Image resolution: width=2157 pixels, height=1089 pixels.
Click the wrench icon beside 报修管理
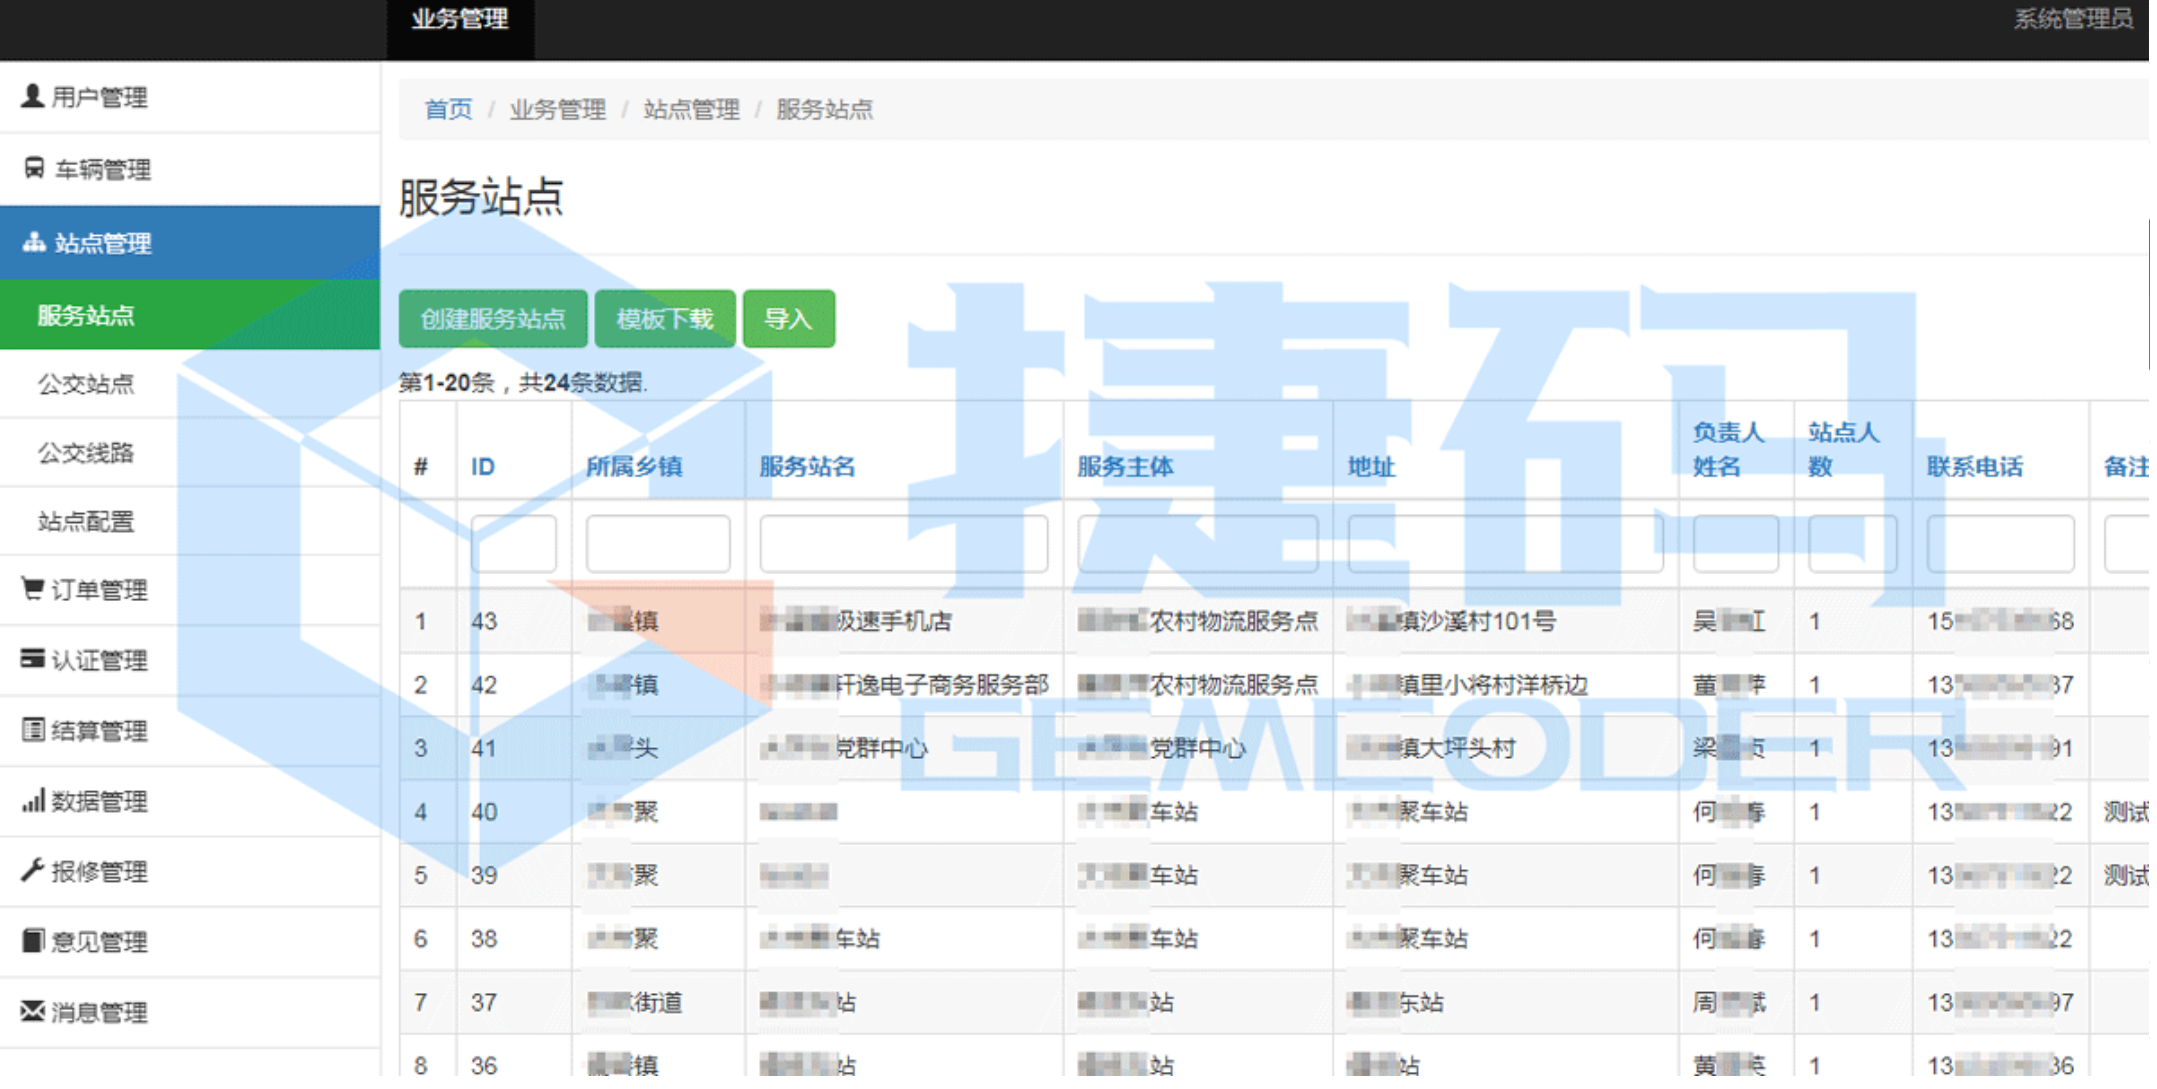click(x=32, y=870)
